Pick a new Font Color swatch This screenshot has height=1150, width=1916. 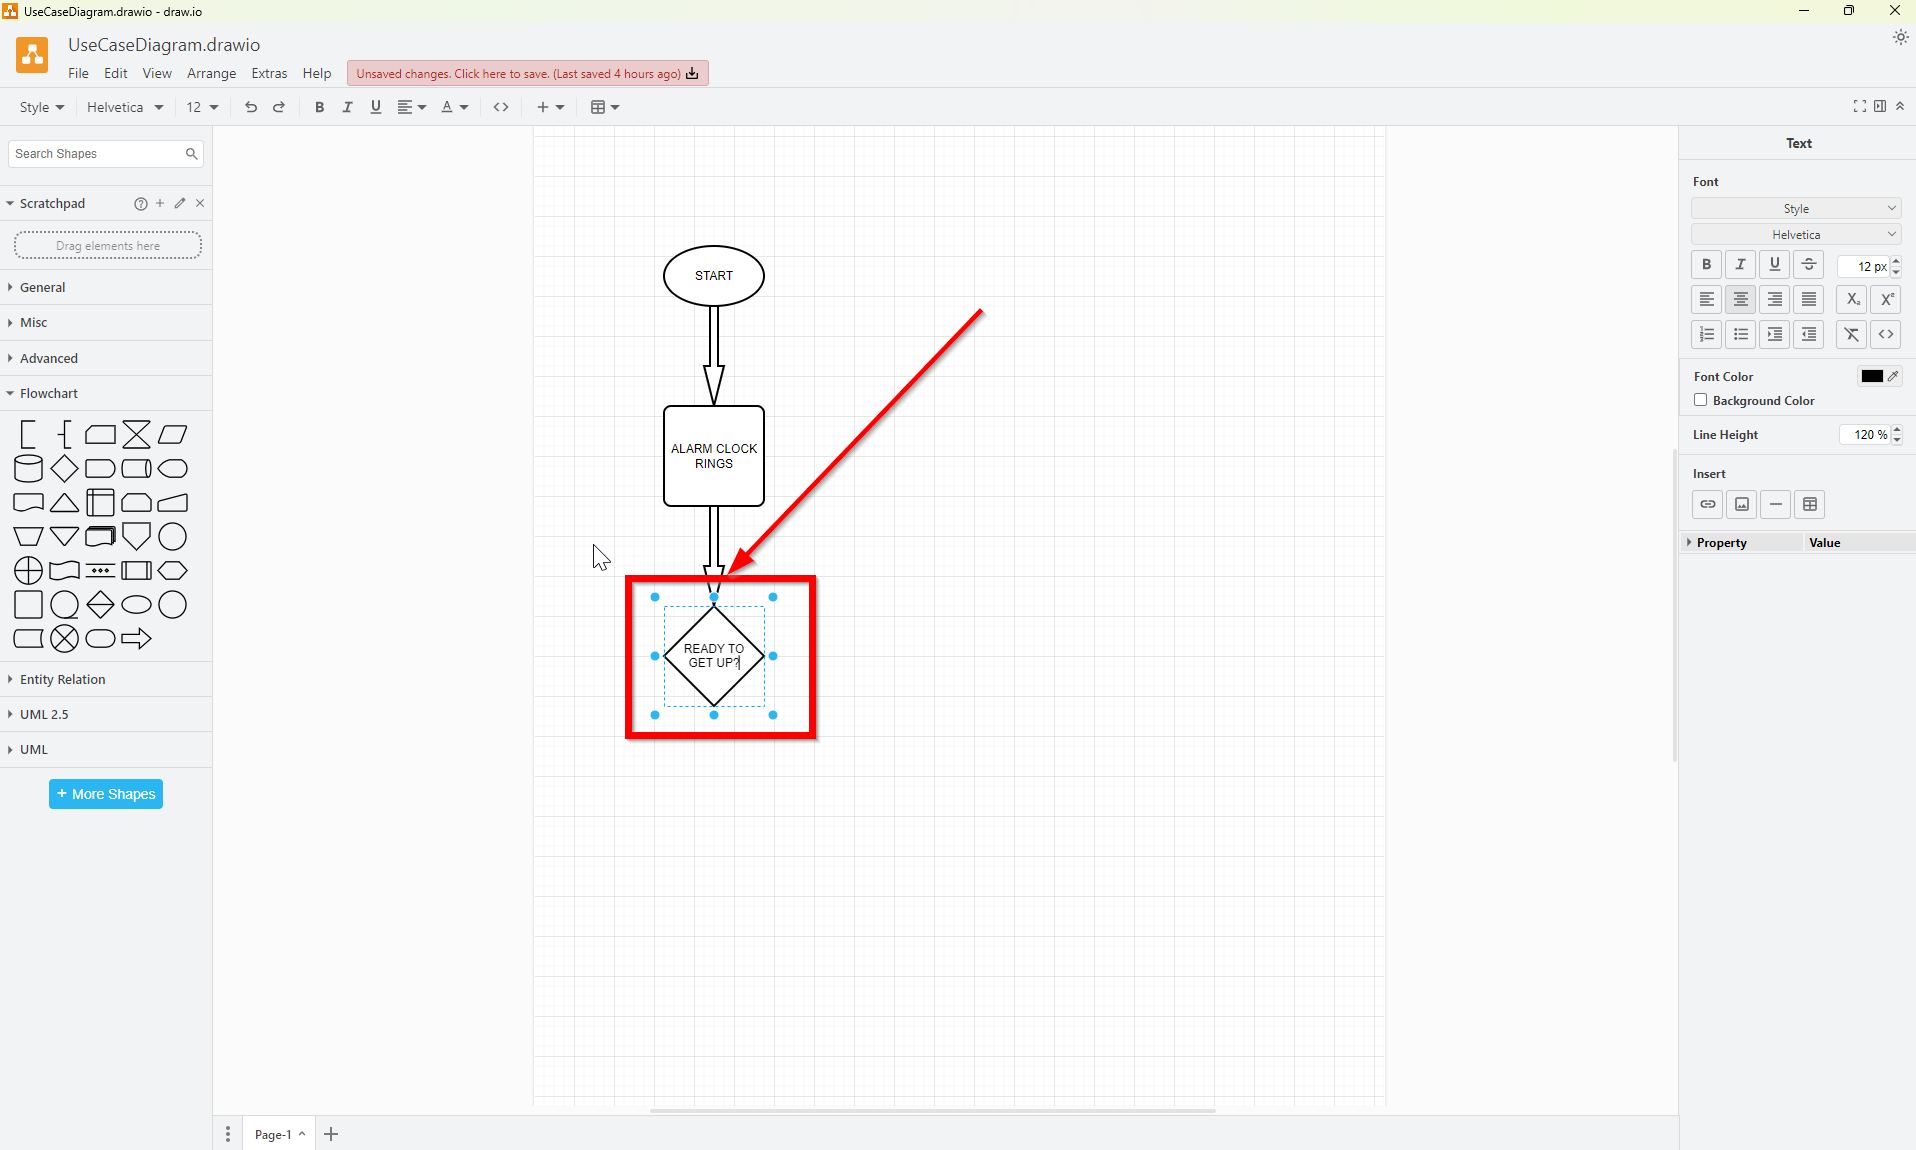tap(1870, 376)
